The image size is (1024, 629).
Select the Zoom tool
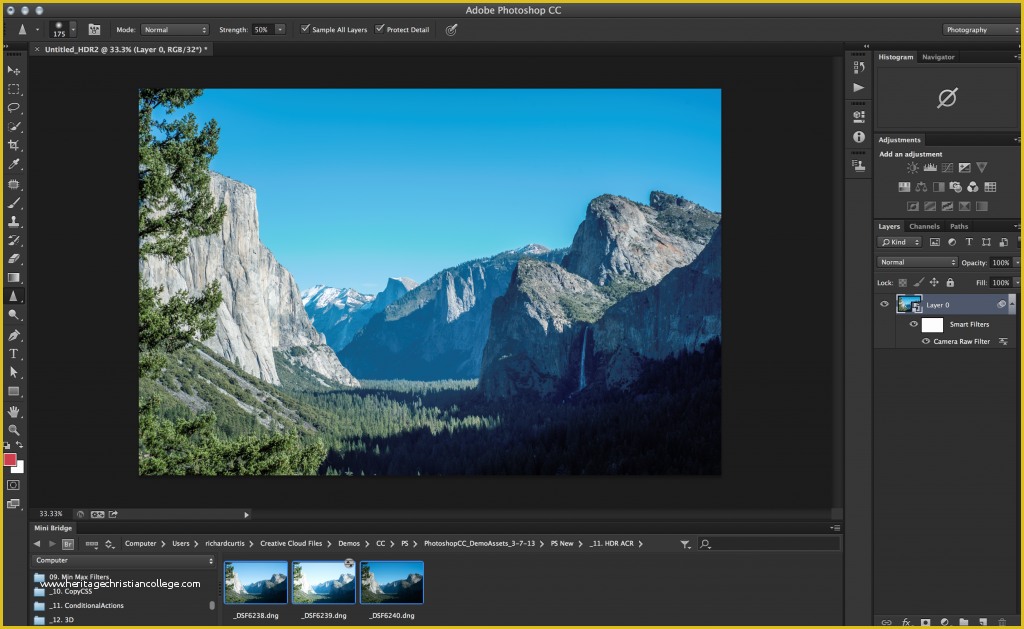tap(13, 430)
